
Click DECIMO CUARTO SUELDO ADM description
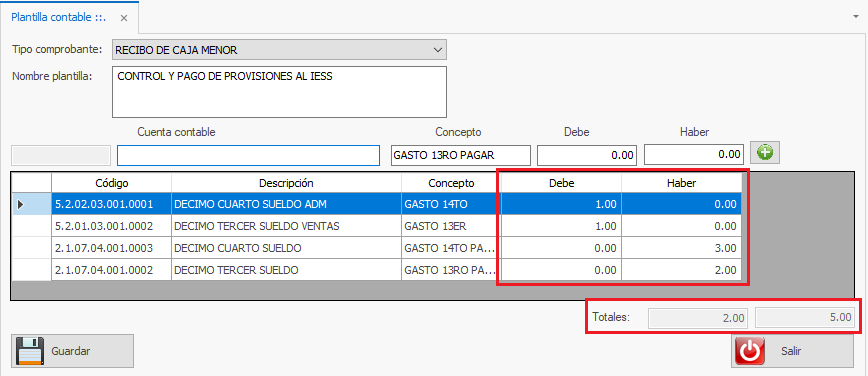[286, 204]
